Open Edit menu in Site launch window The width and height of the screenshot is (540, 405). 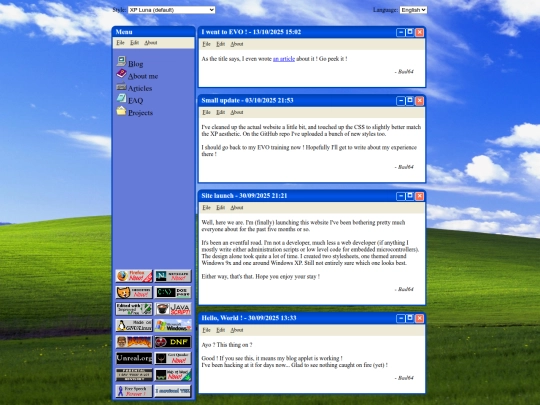coord(220,208)
